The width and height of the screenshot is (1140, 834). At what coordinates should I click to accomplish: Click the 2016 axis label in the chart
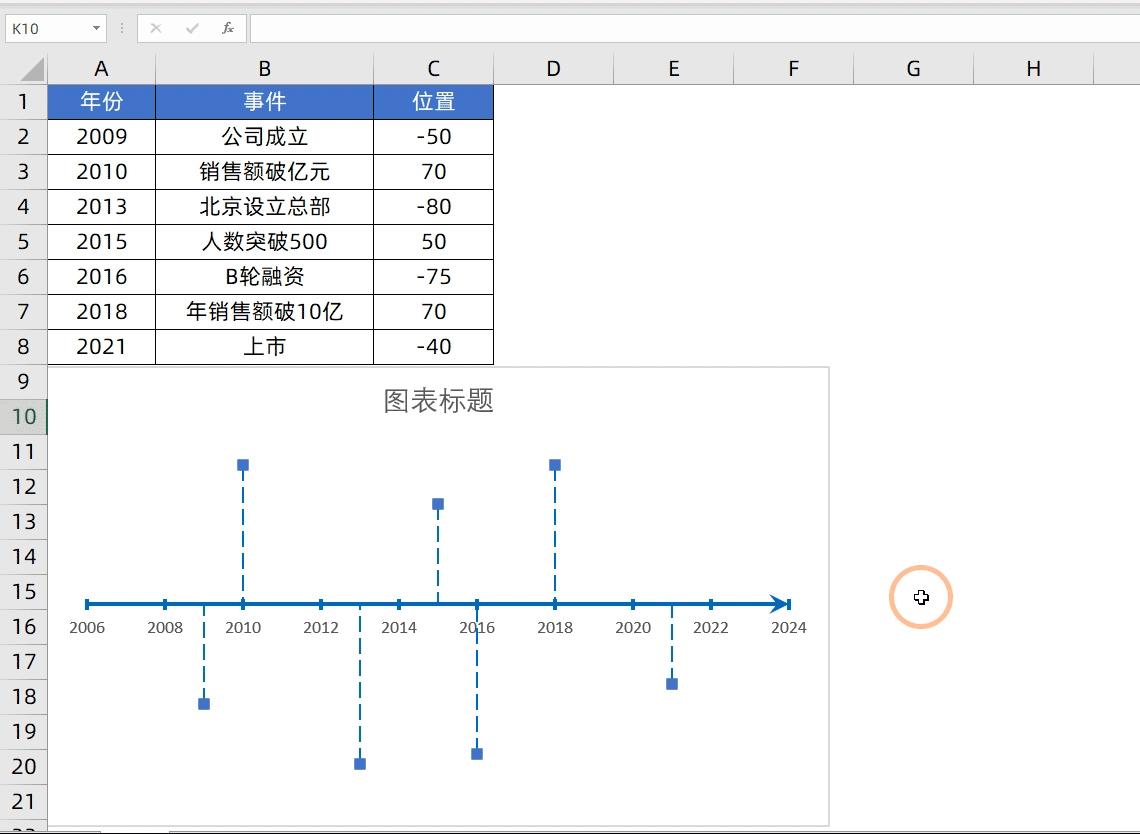pos(477,627)
